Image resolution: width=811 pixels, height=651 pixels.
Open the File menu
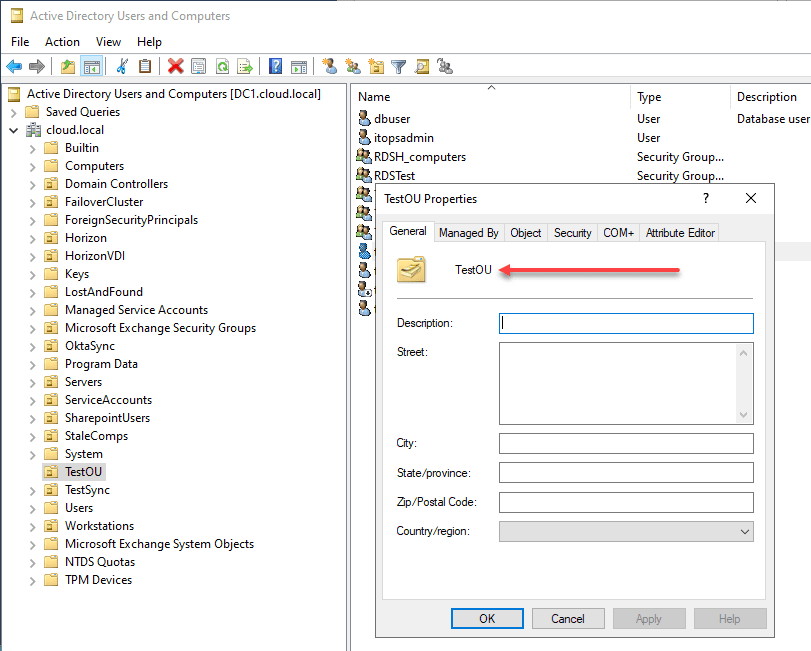click(x=20, y=42)
